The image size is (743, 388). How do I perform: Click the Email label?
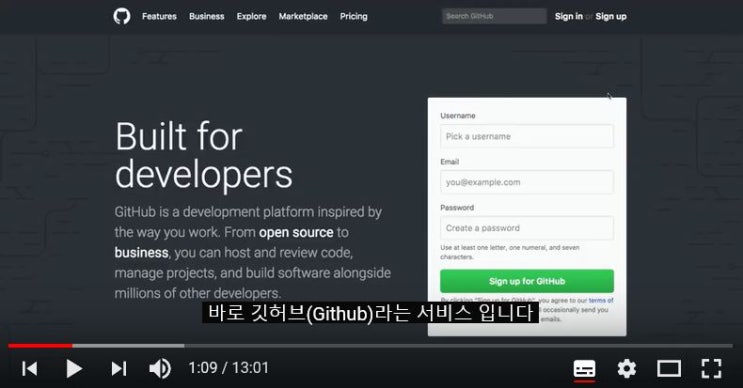tap(450, 162)
